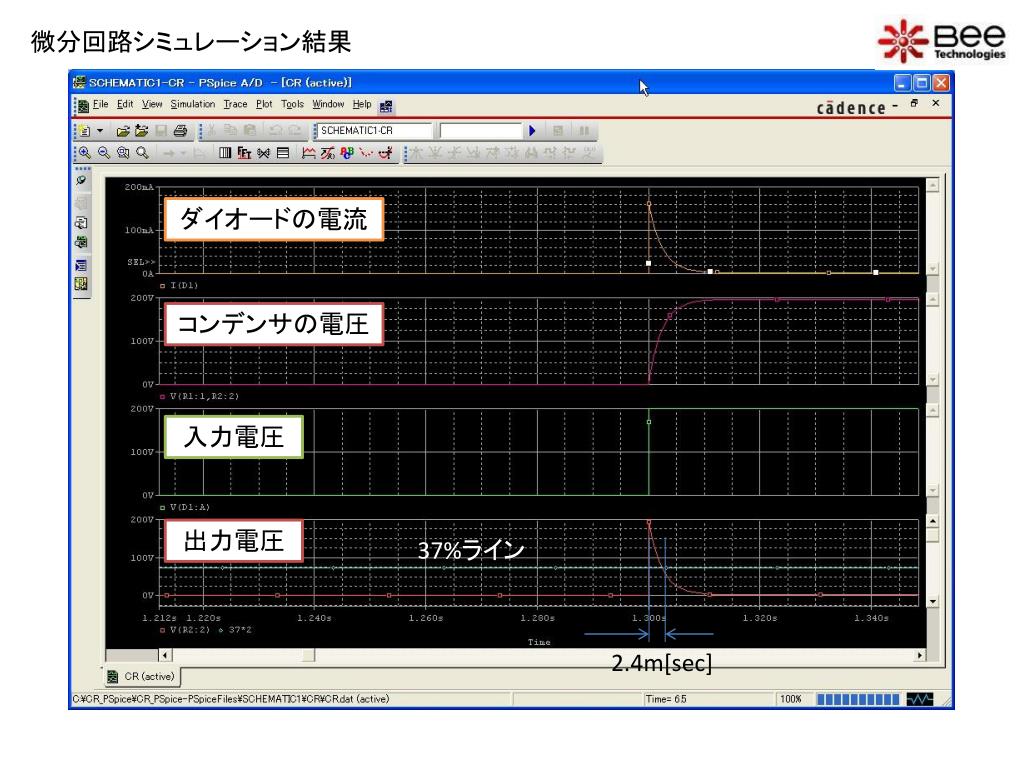Select the CR (active) tab
Viewport: 1024px width, 768px height.
[142, 677]
